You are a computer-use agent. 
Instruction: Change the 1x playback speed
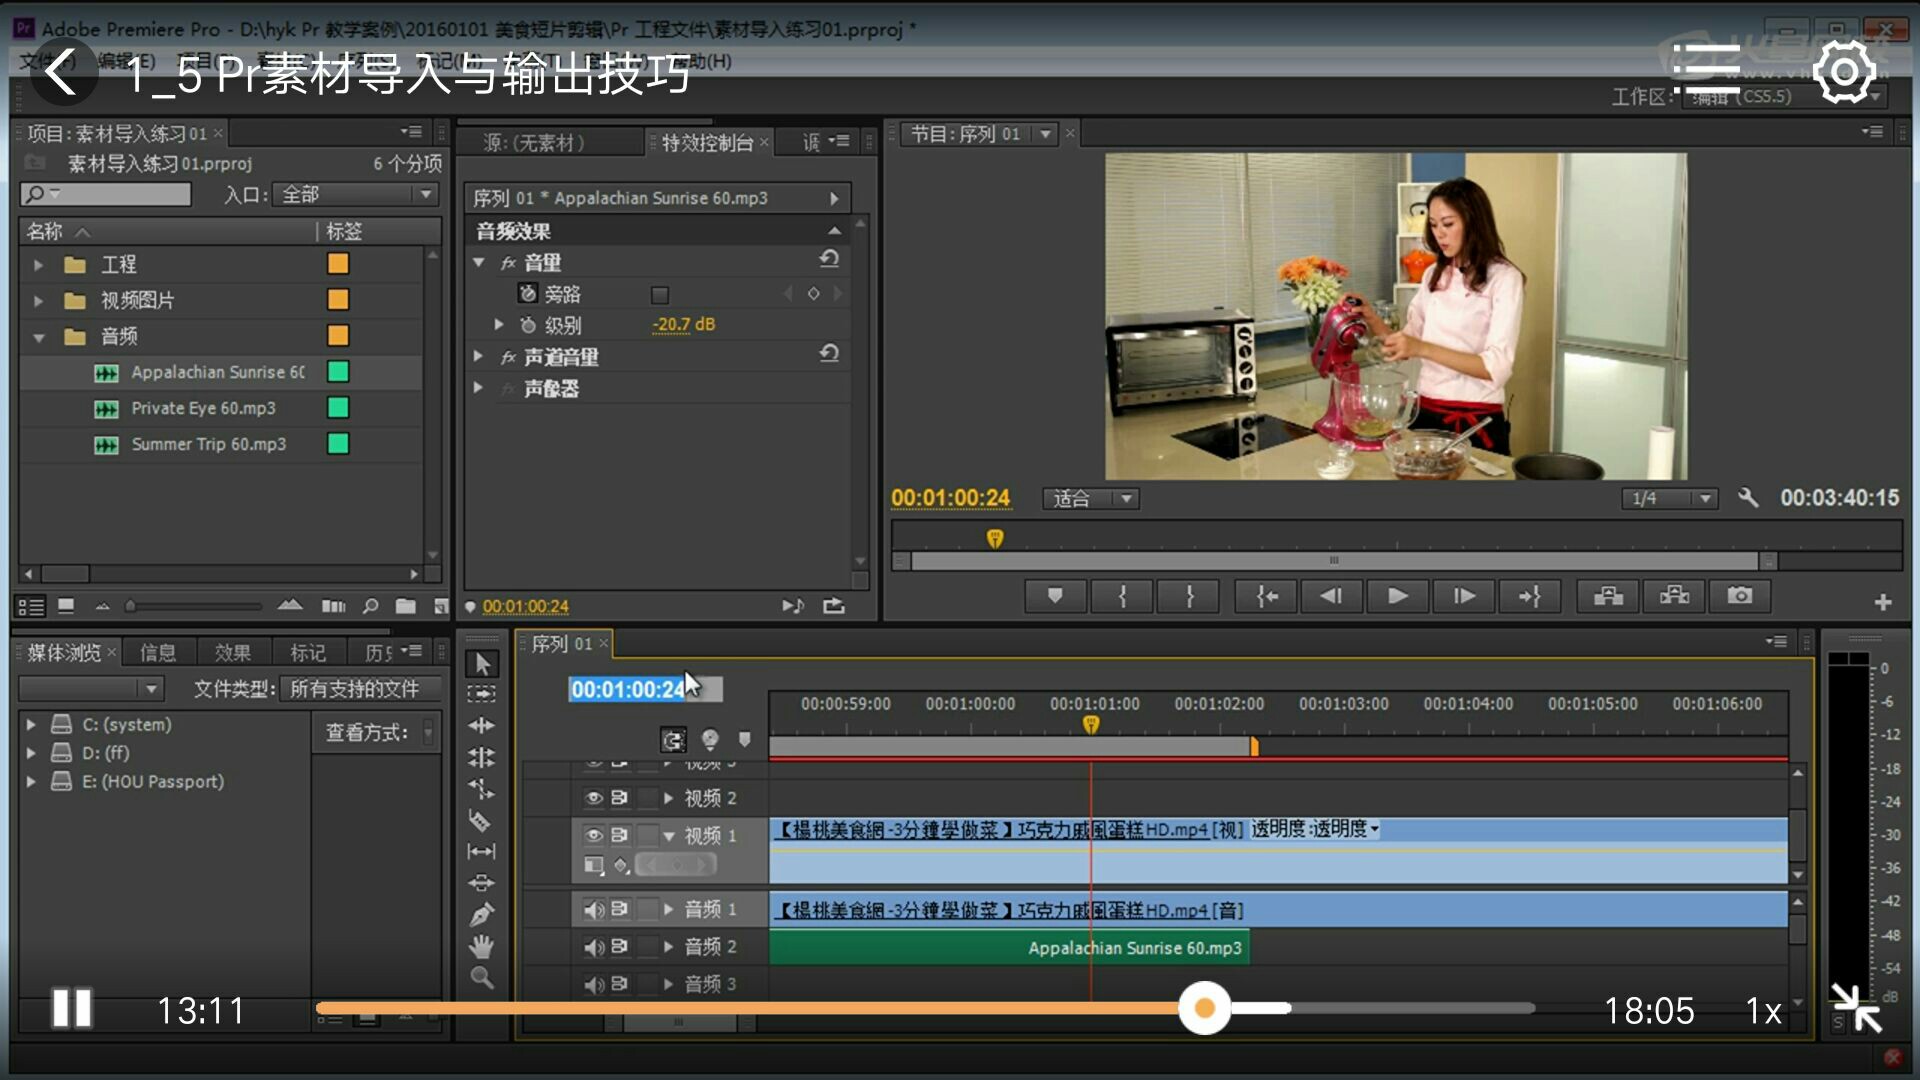coord(1763,1011)
